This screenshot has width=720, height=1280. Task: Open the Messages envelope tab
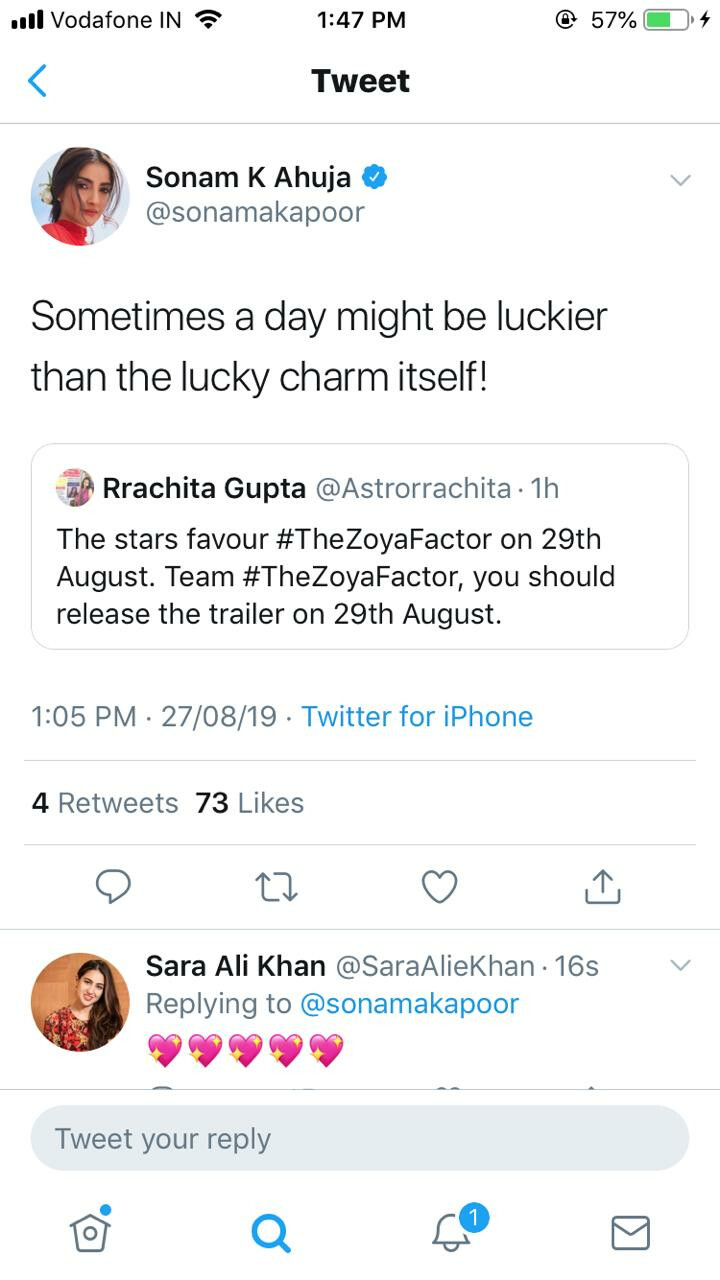[630, 1232]
